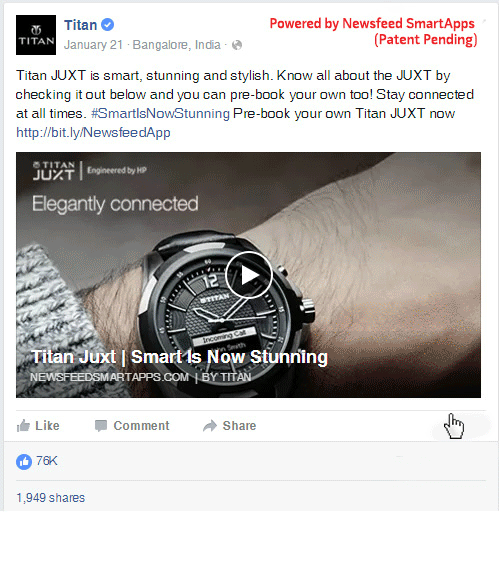Screen dimensions: 499x562
Task: Click the video title Titan Juxt | Smart Is Now Stunning
Action: (180, 357)
